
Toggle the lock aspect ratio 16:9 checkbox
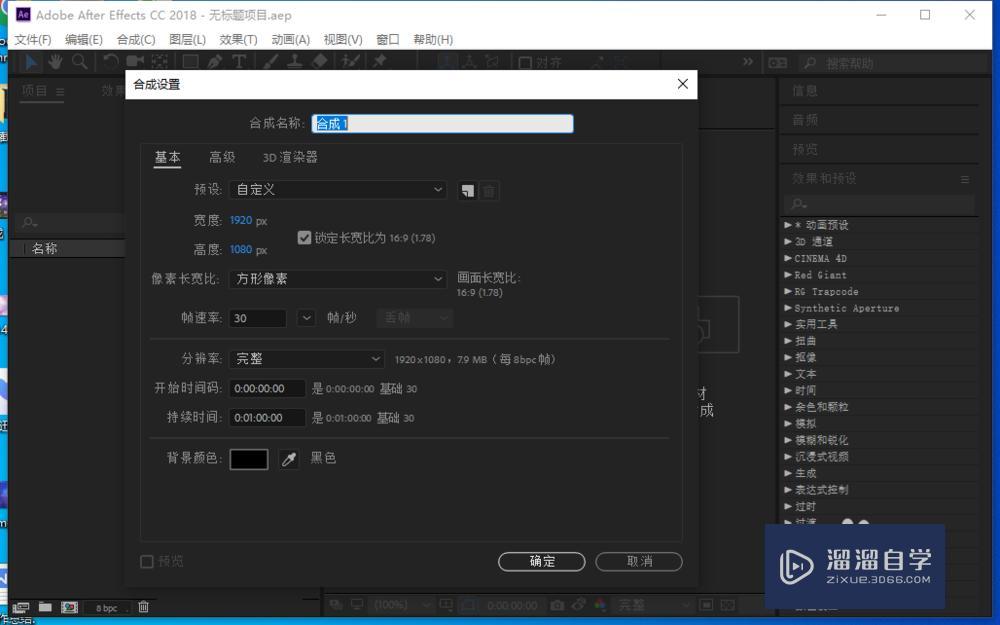[304, 238]
